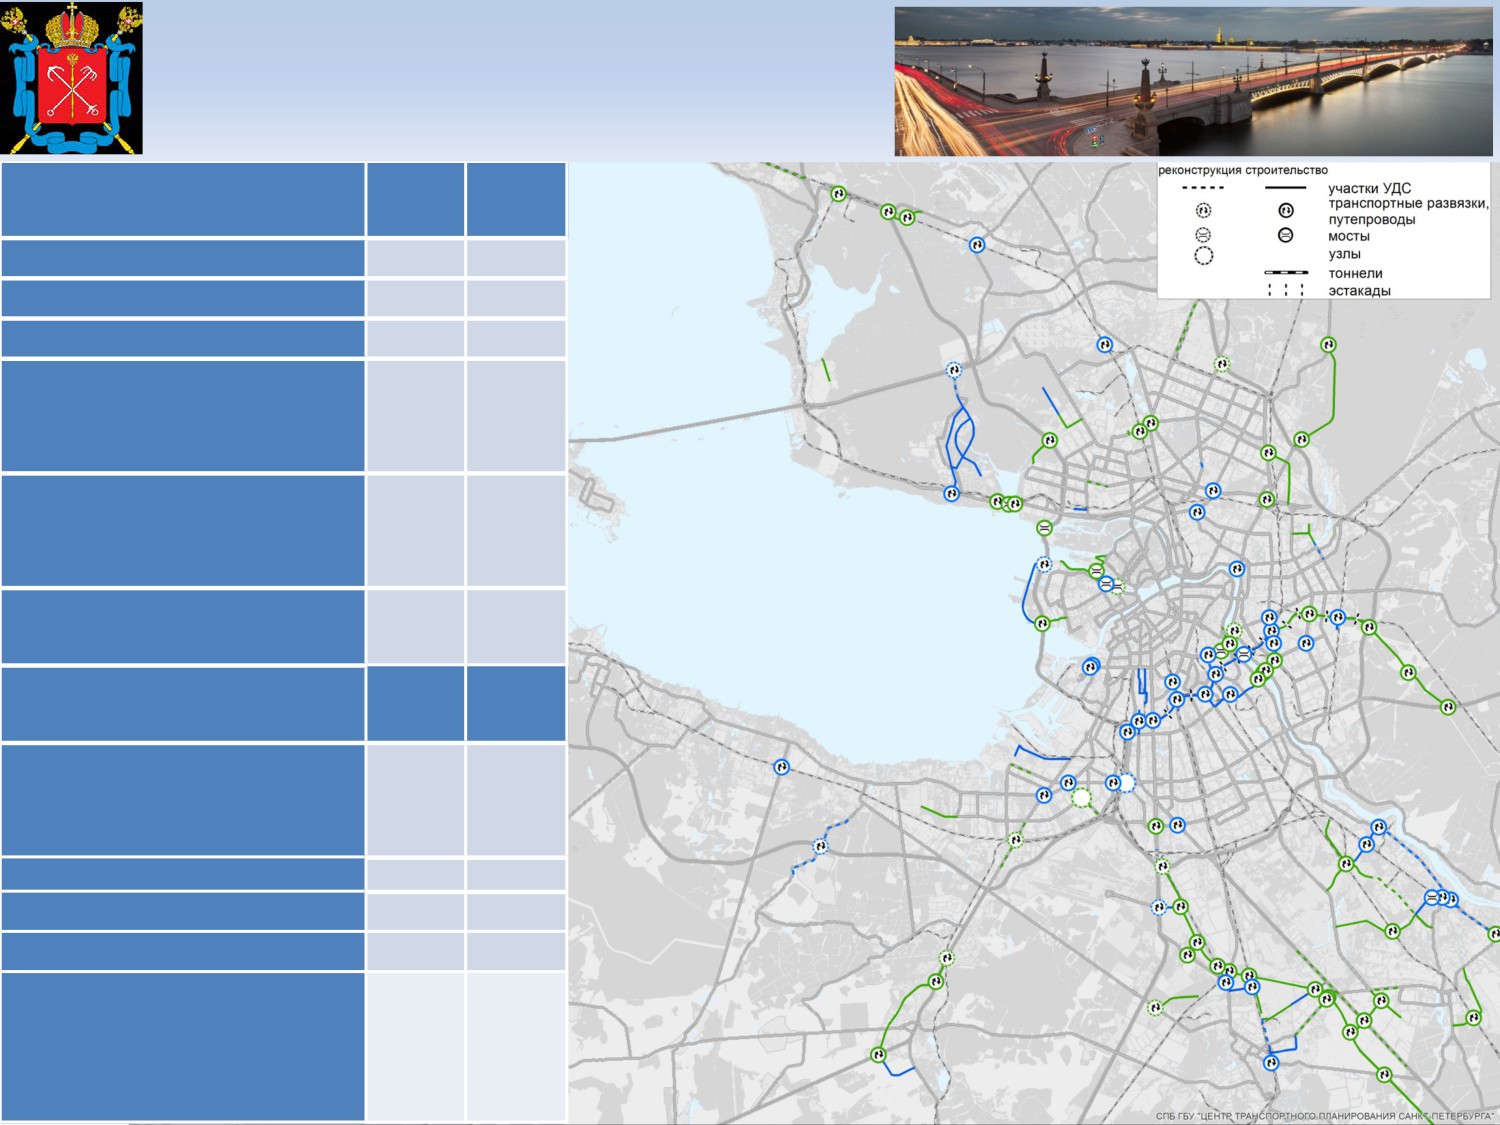Select the legend heading 'строительство'
The height and width of the screenshot is (1125, 1500).
pos(1286,170)
